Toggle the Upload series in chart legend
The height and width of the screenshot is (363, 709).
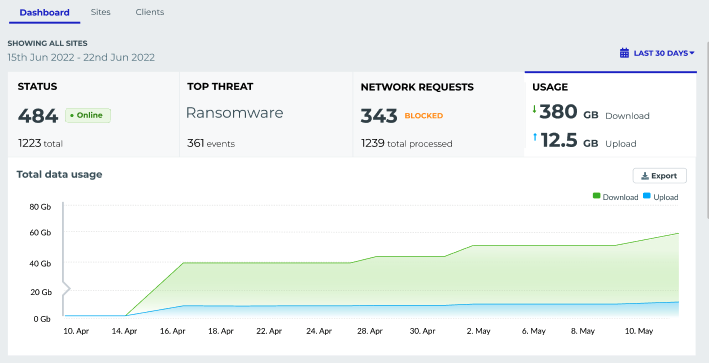pos(661,197)
